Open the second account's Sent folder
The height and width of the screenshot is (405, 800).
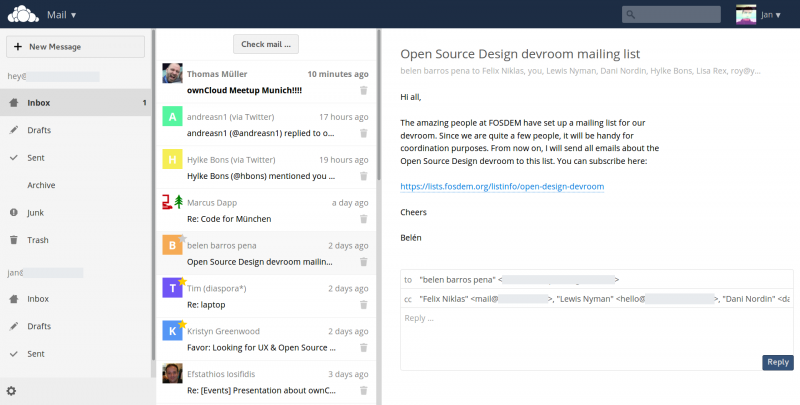[76, 354]
